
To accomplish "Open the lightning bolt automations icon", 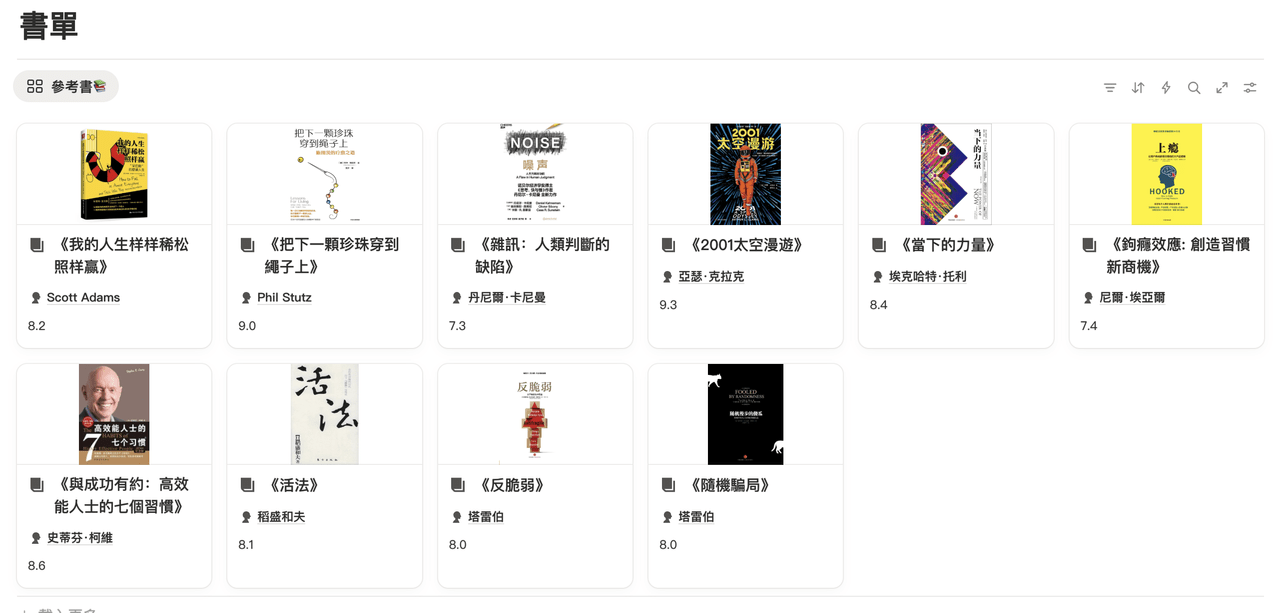I will (x=1166, y=88).
